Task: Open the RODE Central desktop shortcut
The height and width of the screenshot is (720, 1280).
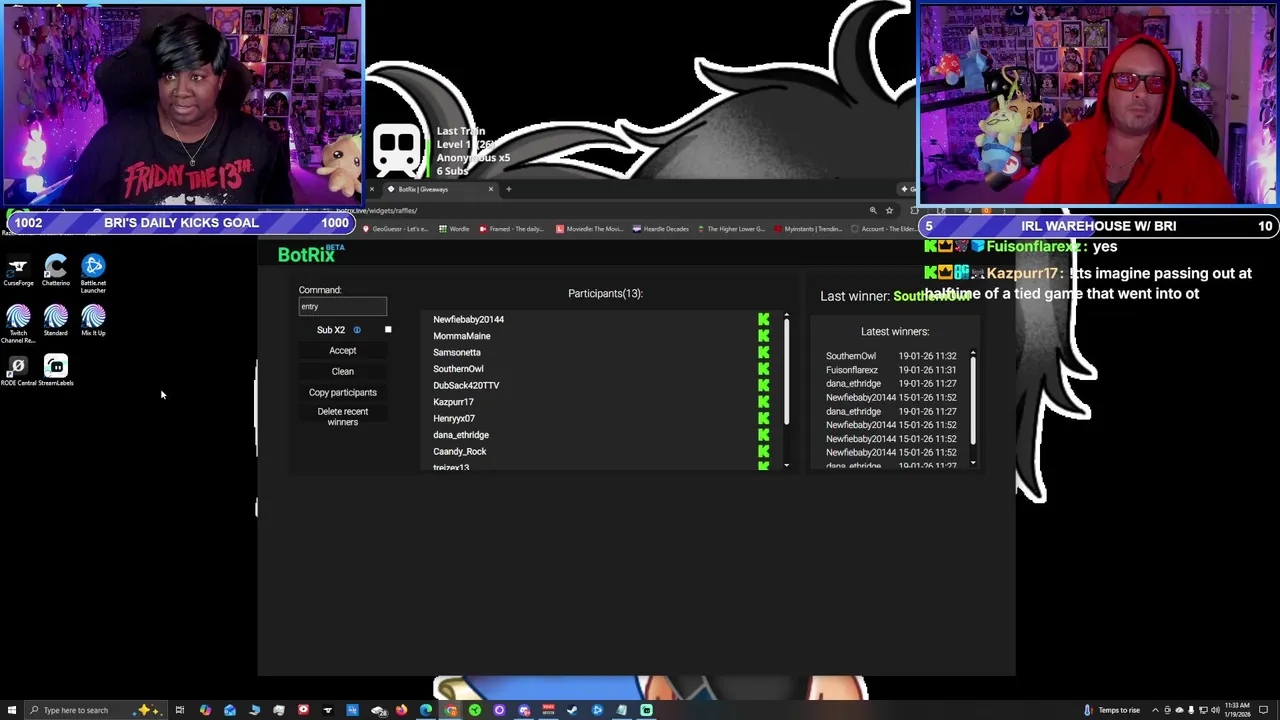Action: click(18, 371)
